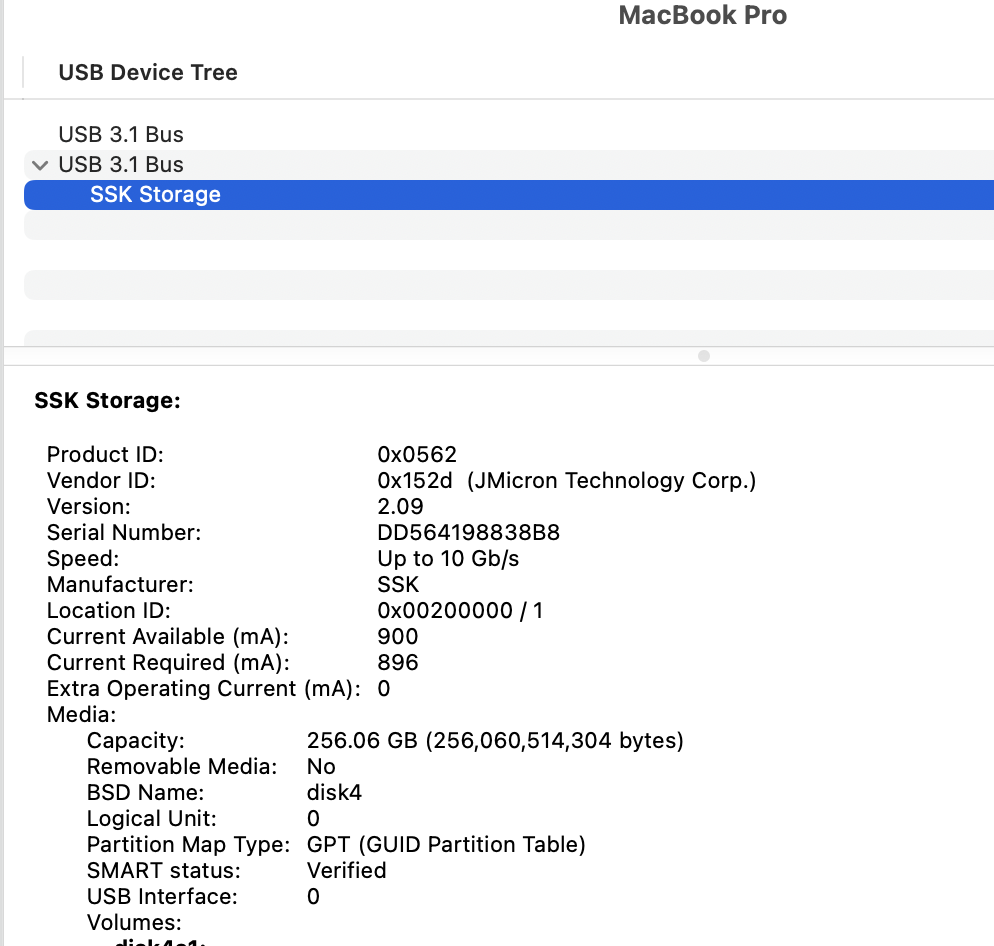Click the Media: label
994x946 pixels.
point(82,715)
